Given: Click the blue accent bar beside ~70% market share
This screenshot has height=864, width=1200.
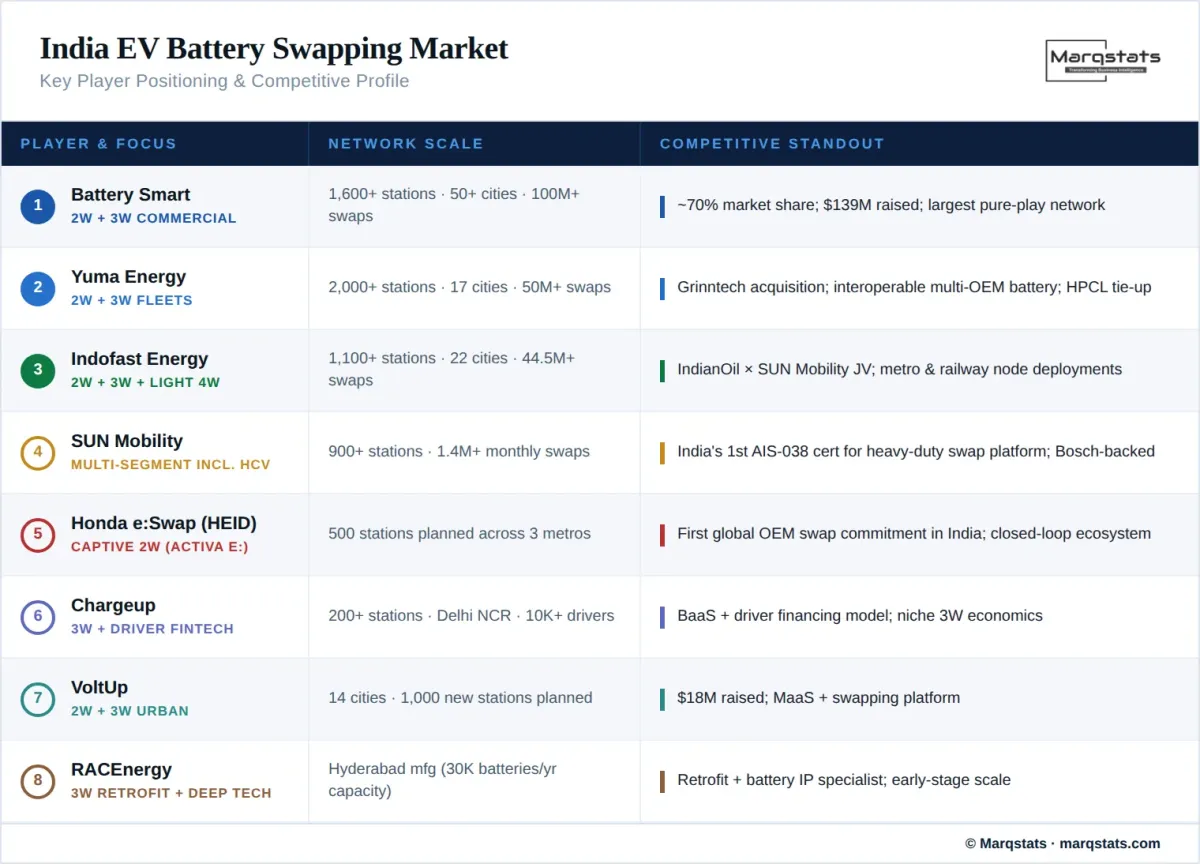Looking at the screenshot, I should [662, 206].
